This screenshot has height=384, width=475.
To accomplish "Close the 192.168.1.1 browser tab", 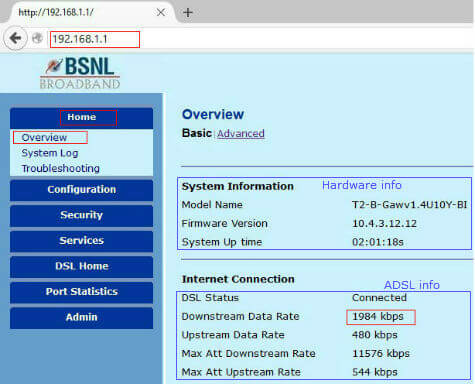I will point(161,12).
